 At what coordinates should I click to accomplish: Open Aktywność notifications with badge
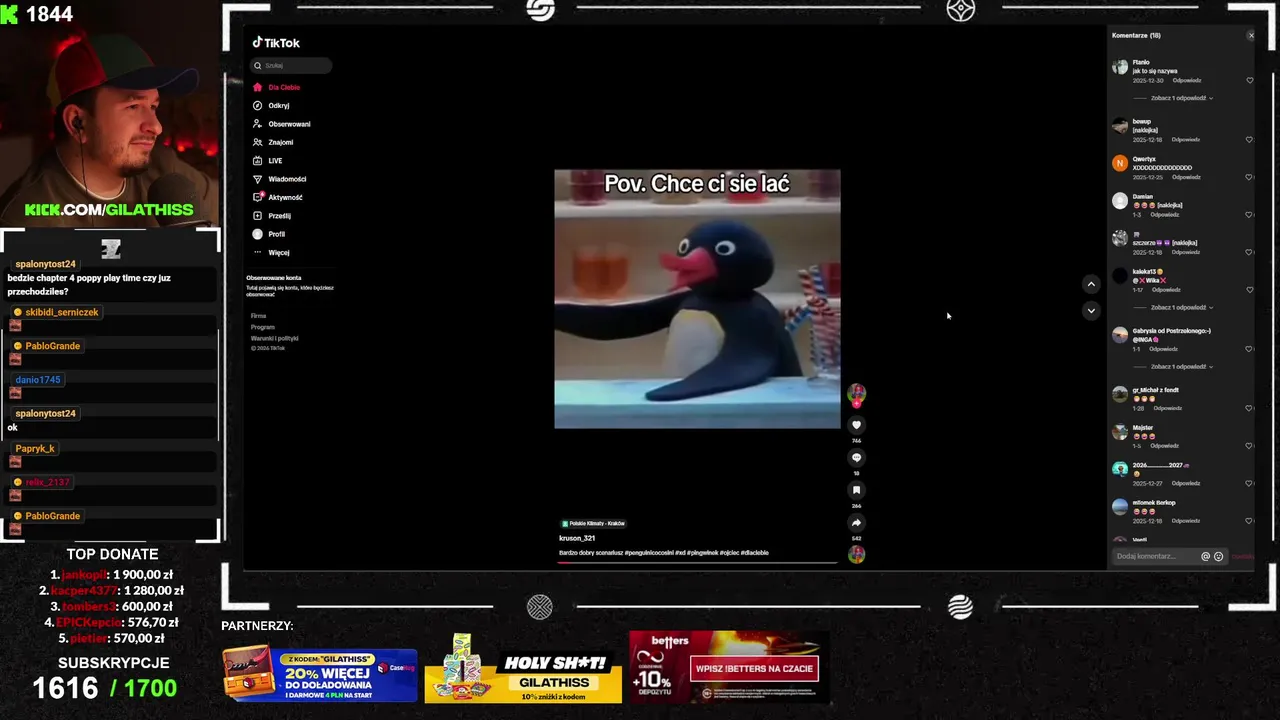[277, 197]
